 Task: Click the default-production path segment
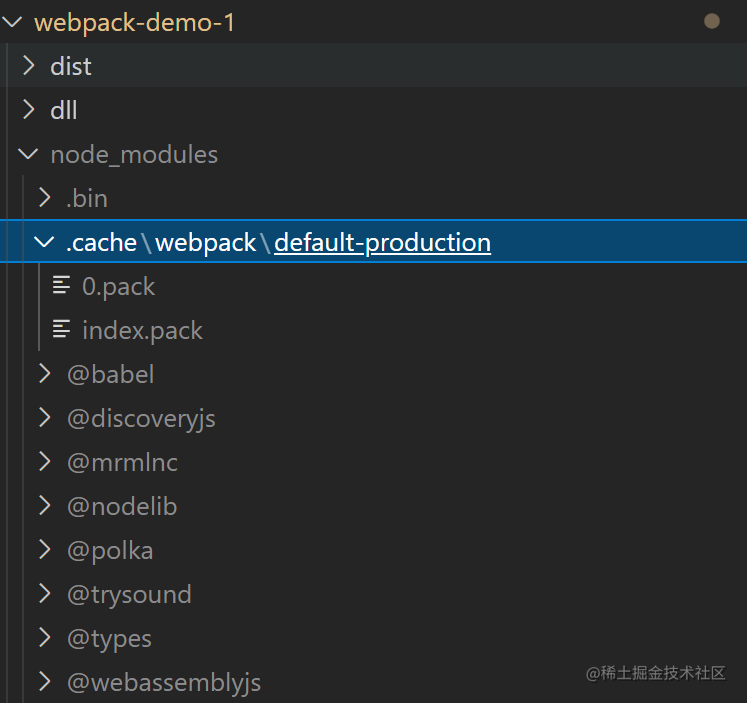[383, 243]
